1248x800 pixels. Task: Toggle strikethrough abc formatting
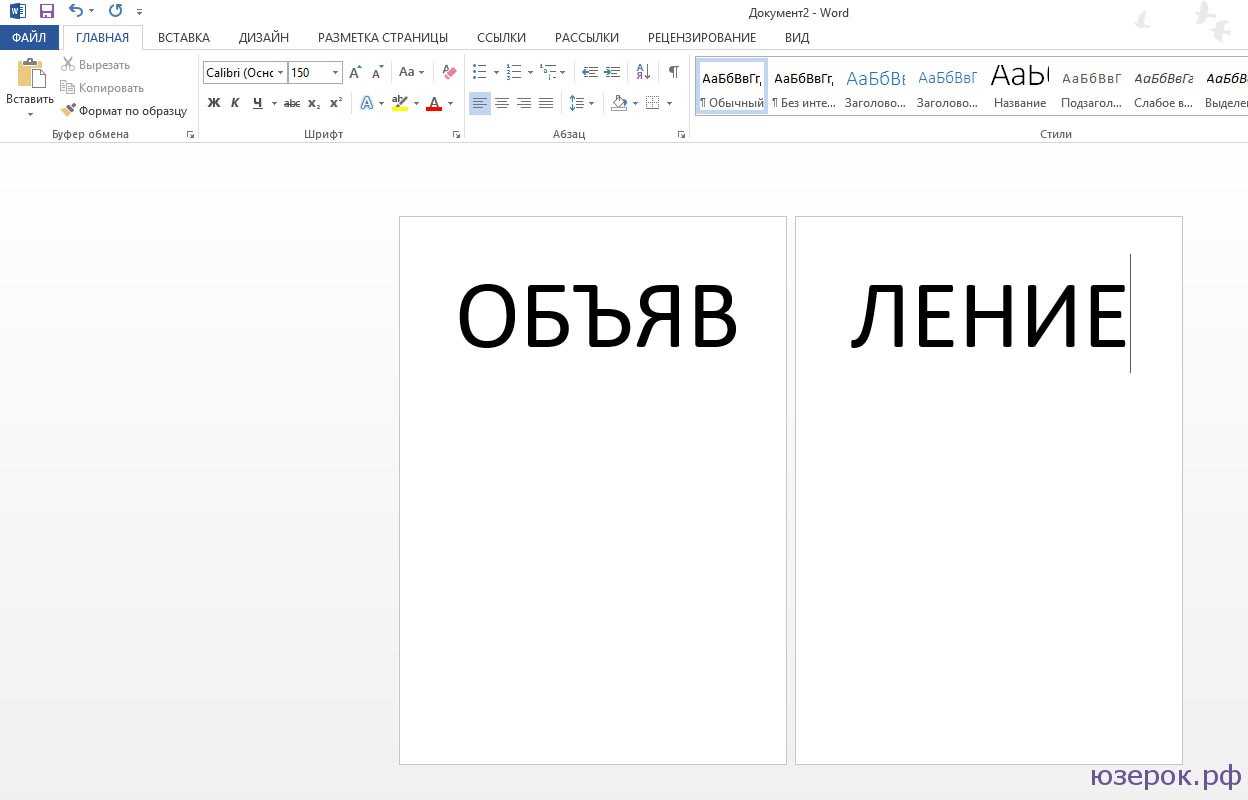click(292, 103)
